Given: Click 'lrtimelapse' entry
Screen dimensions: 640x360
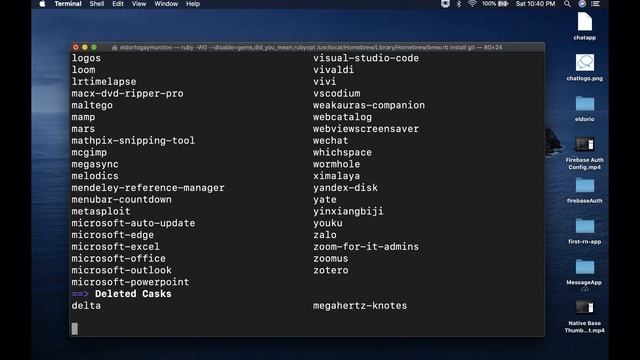Looking at the screenshot, I should [104, 82].
